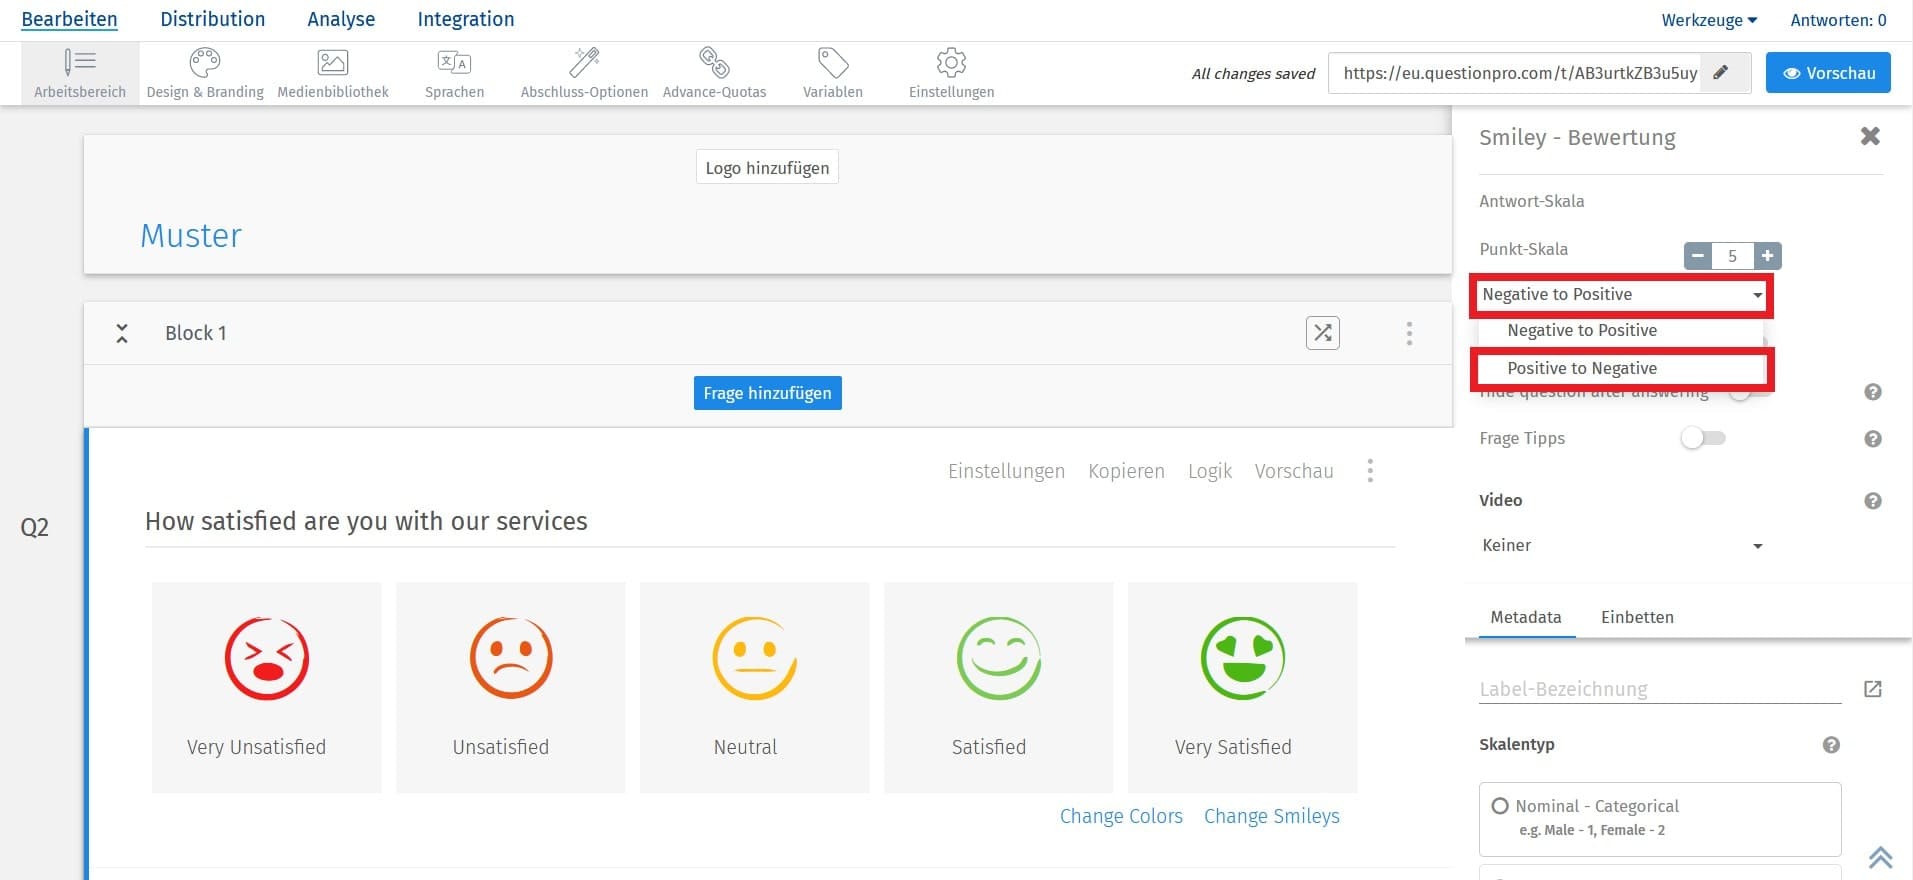1913x880 pixels.
Task: Open Design & Branding palette icon
Action: click(205, 63)
